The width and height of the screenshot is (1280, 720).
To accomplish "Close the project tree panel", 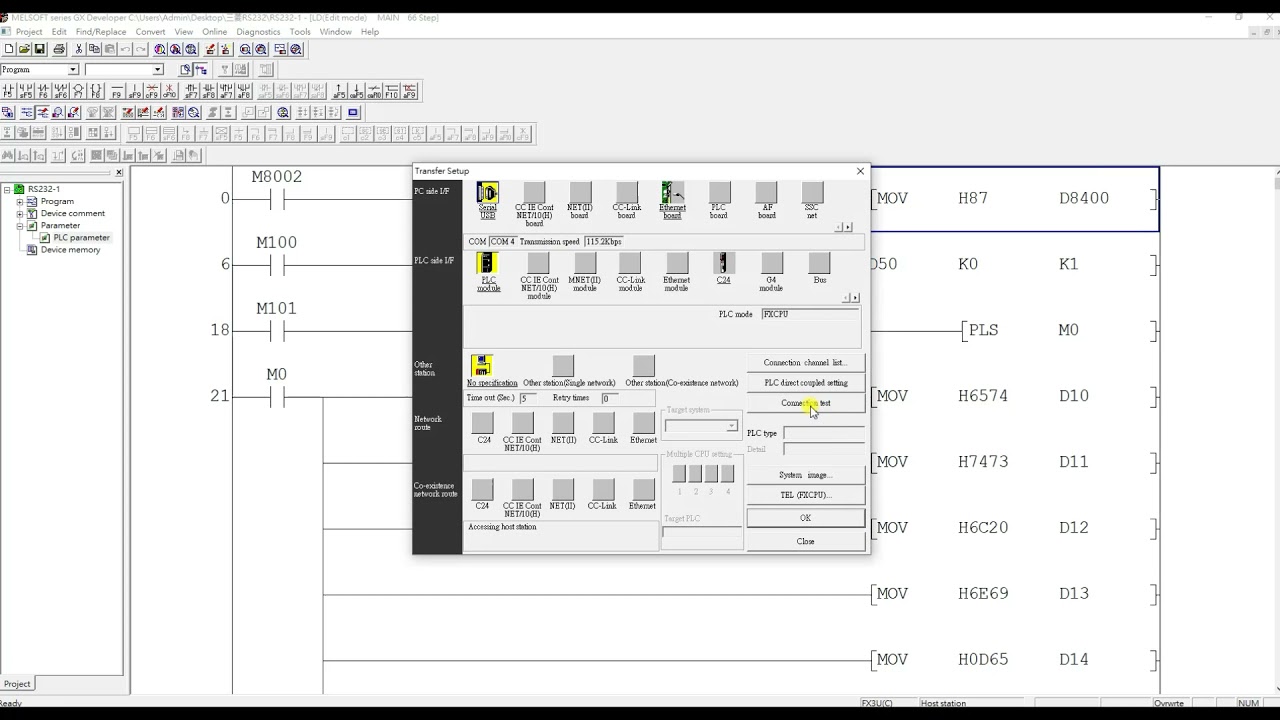I will tap(119, 172).
